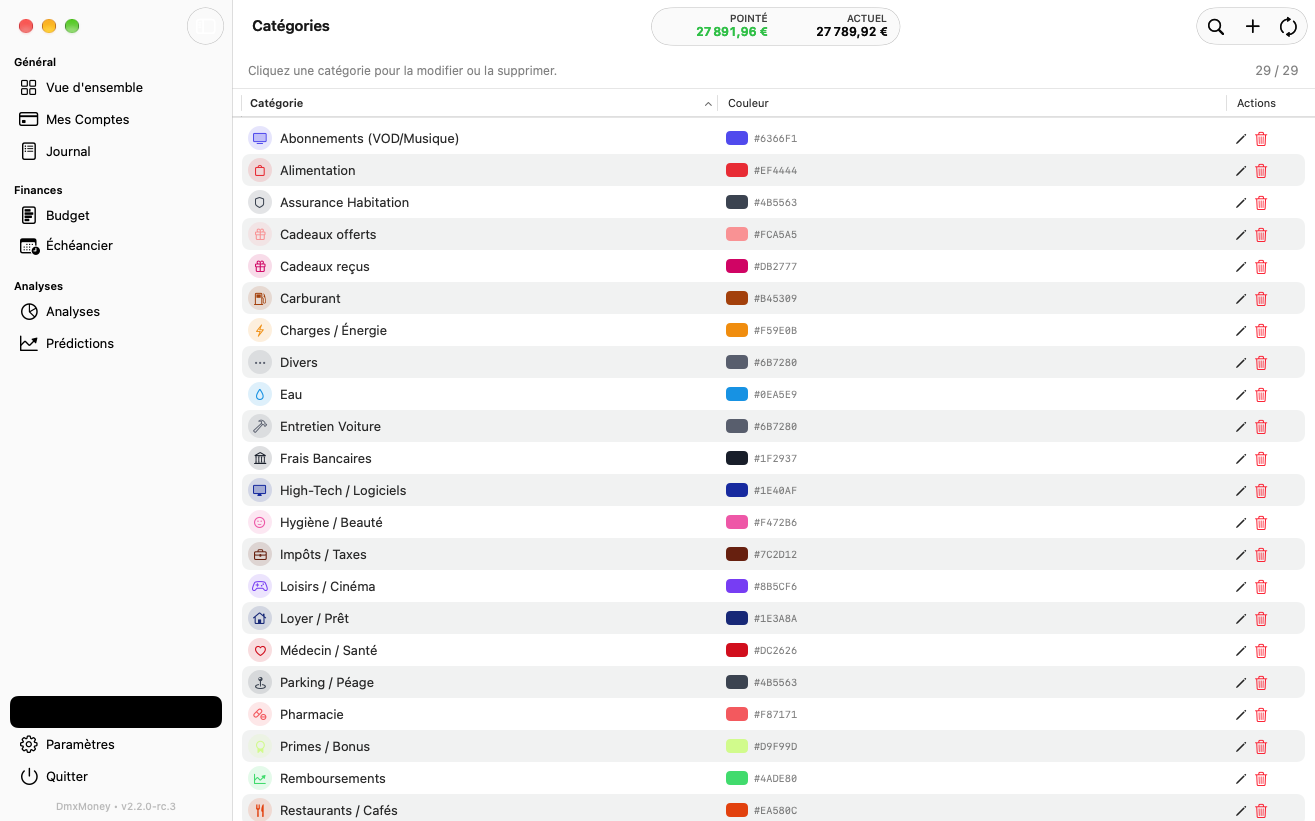Image resolution: width=1315 pixels, height=821 pixels.
Task: Select the Cadeaux reçus category name
Action: [325, 266]
